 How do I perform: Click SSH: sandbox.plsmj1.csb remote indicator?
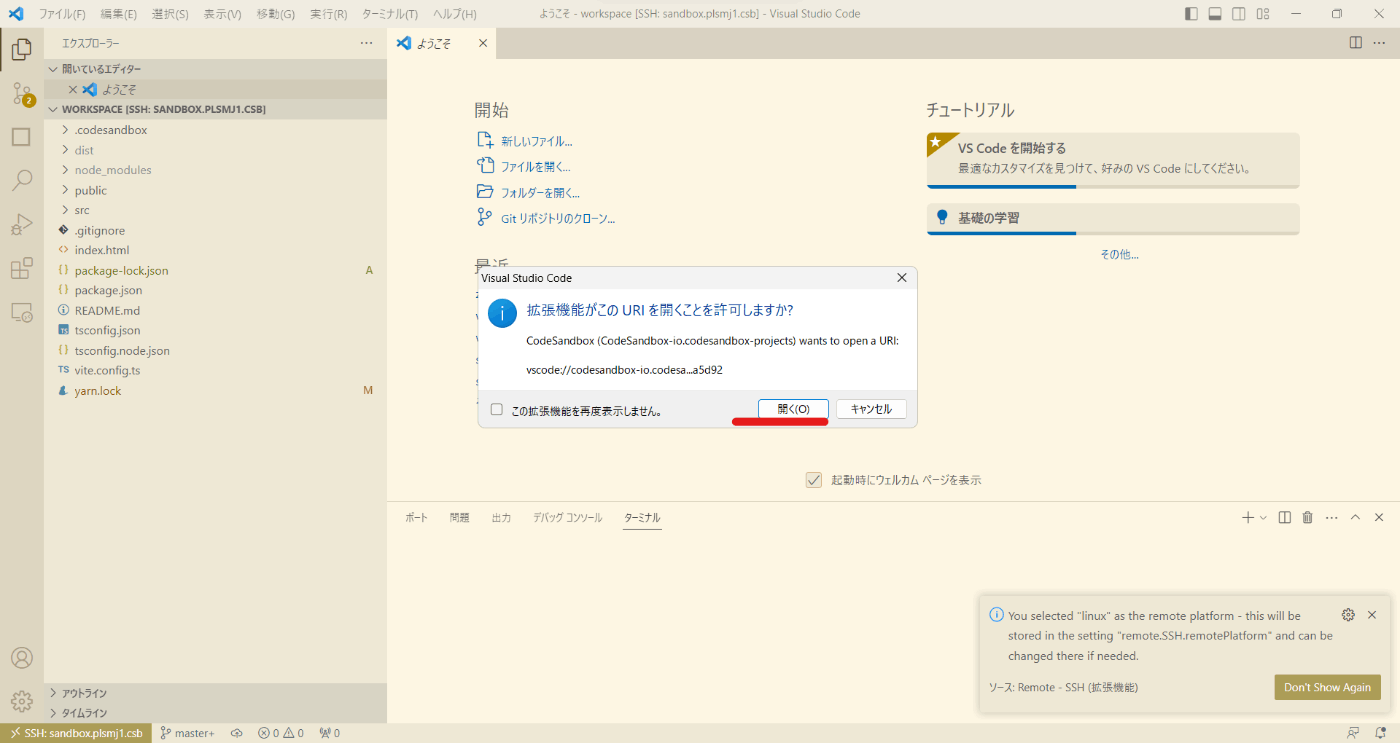tap(76, 733)
